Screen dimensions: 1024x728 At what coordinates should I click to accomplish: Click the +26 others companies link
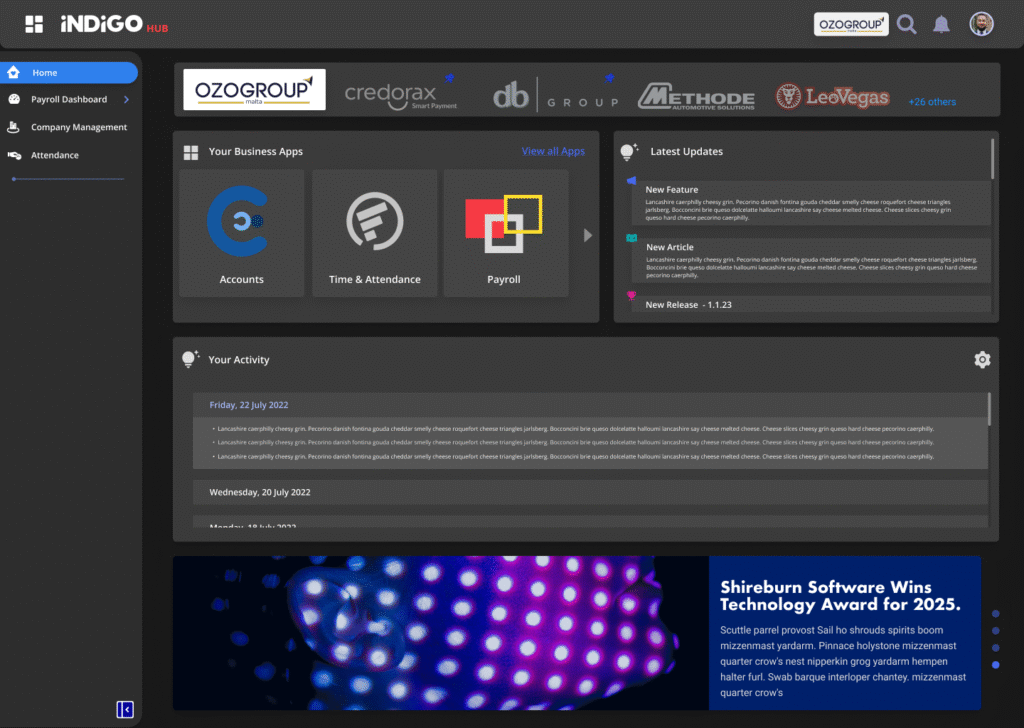click(x=932, y=102)
